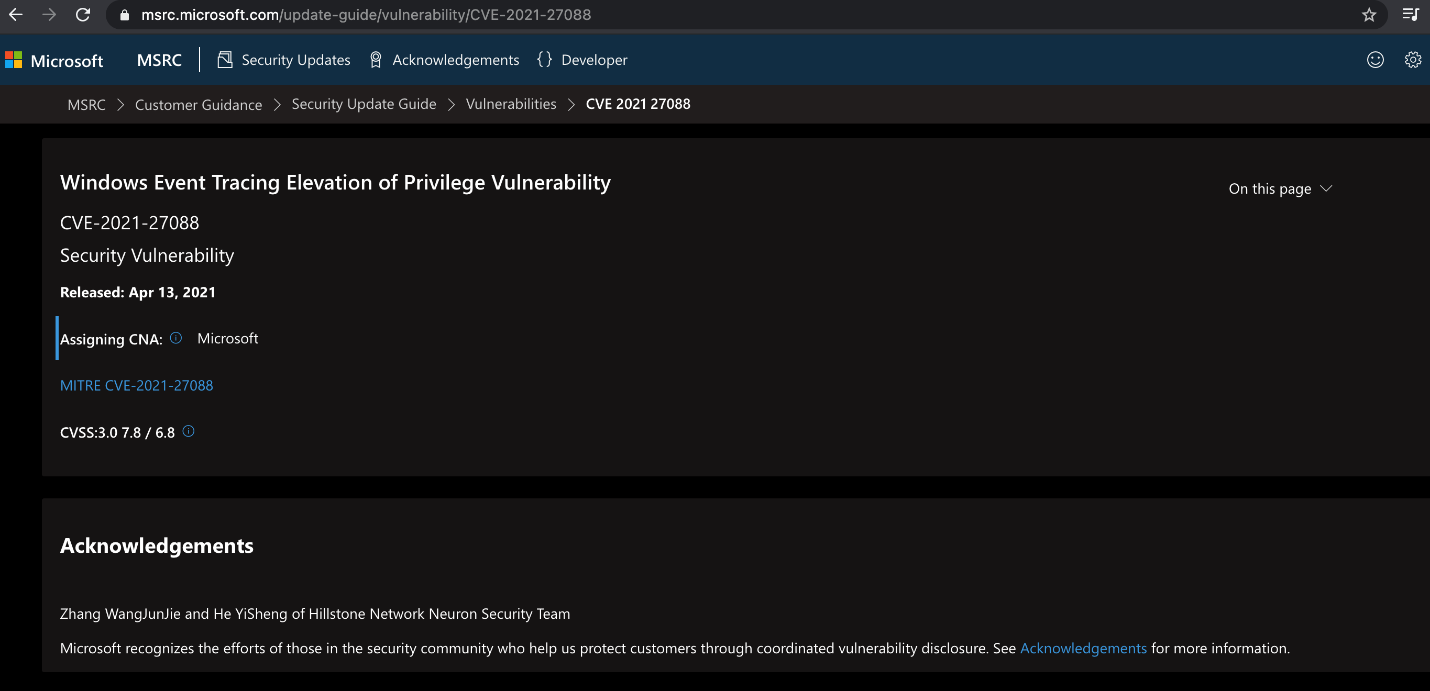The width and height of the screenshot is (1430, 691).
Task: Expand the On this page dropdown
Action: click(1280, 189)
